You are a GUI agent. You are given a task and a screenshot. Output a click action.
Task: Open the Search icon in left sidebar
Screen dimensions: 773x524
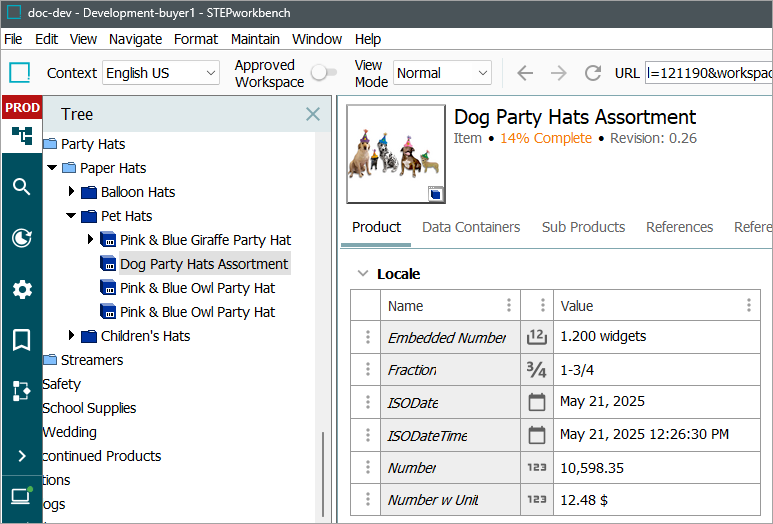pyautogui.click(x=21, y=187)
